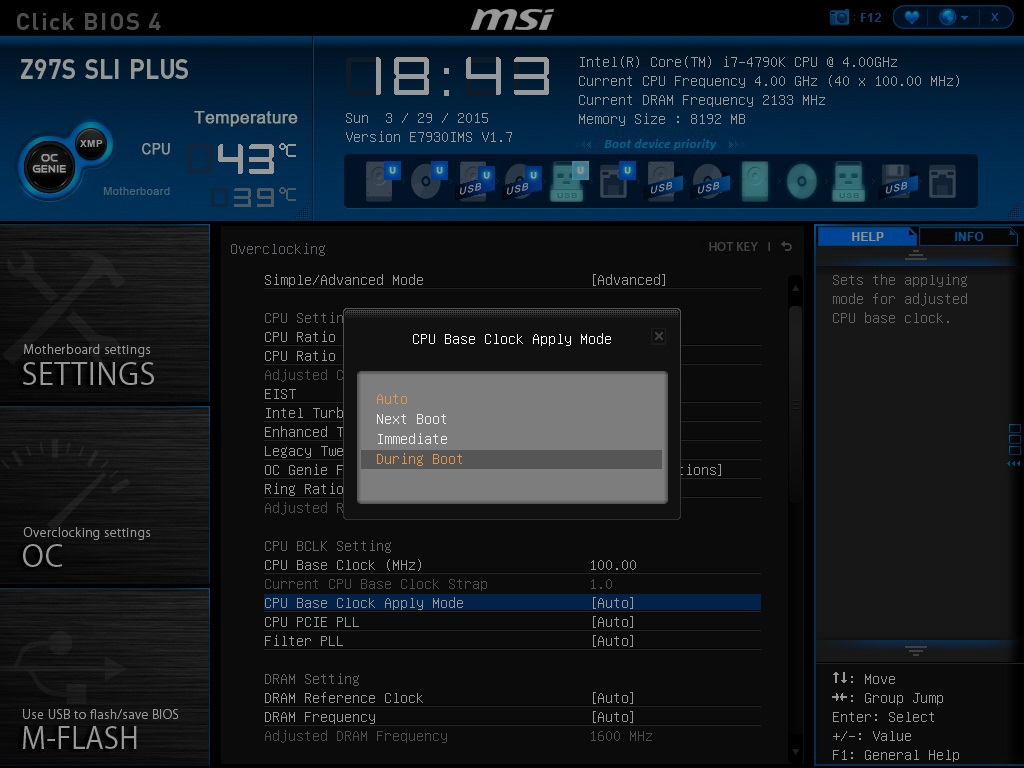
Task: Select the UEFI USB CD/DVD boot icon
Action: (x=522, y=182)
